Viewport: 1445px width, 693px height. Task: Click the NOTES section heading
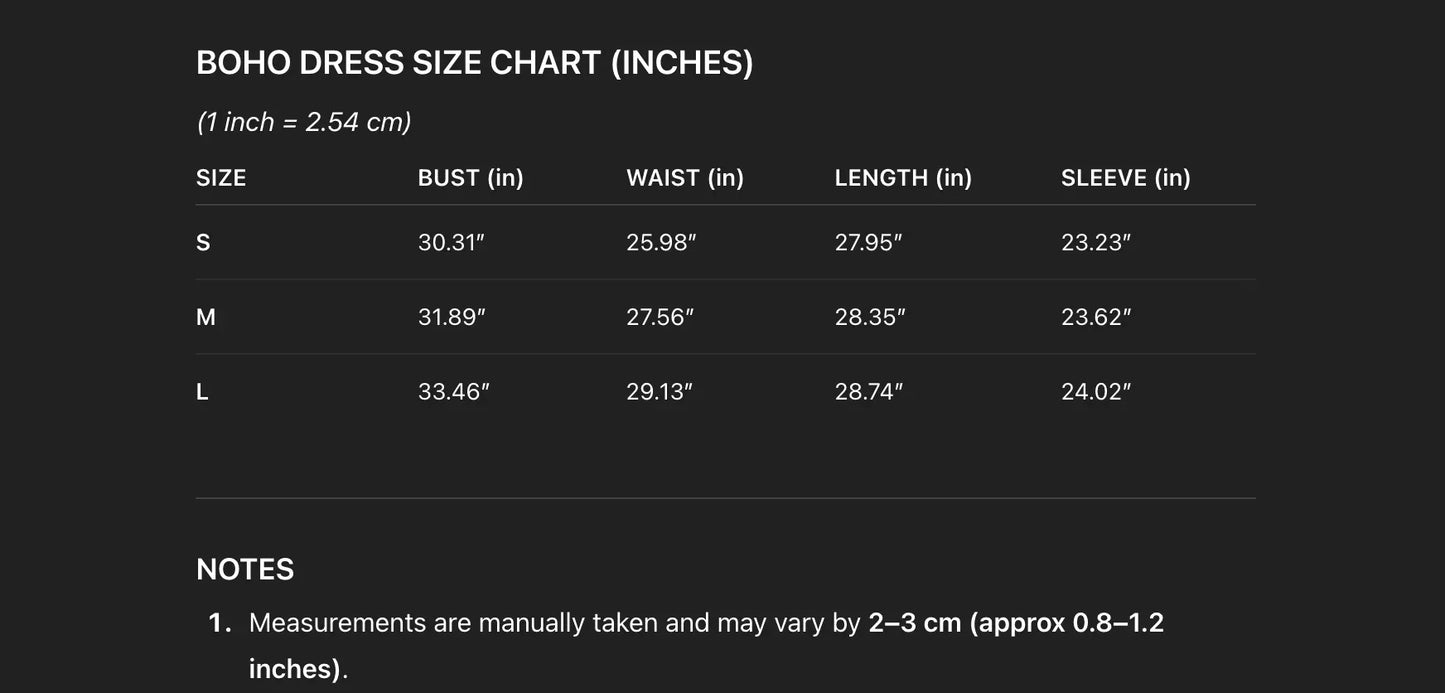click(x=245, y=569)
